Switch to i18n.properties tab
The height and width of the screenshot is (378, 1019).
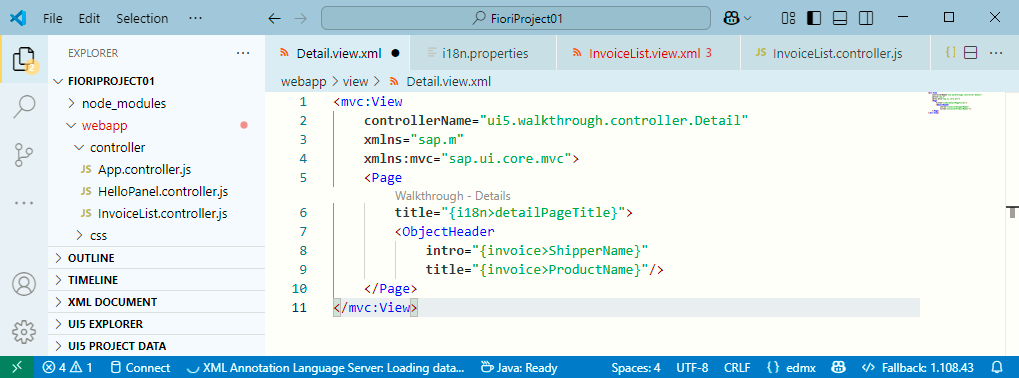tap(484, 53)
